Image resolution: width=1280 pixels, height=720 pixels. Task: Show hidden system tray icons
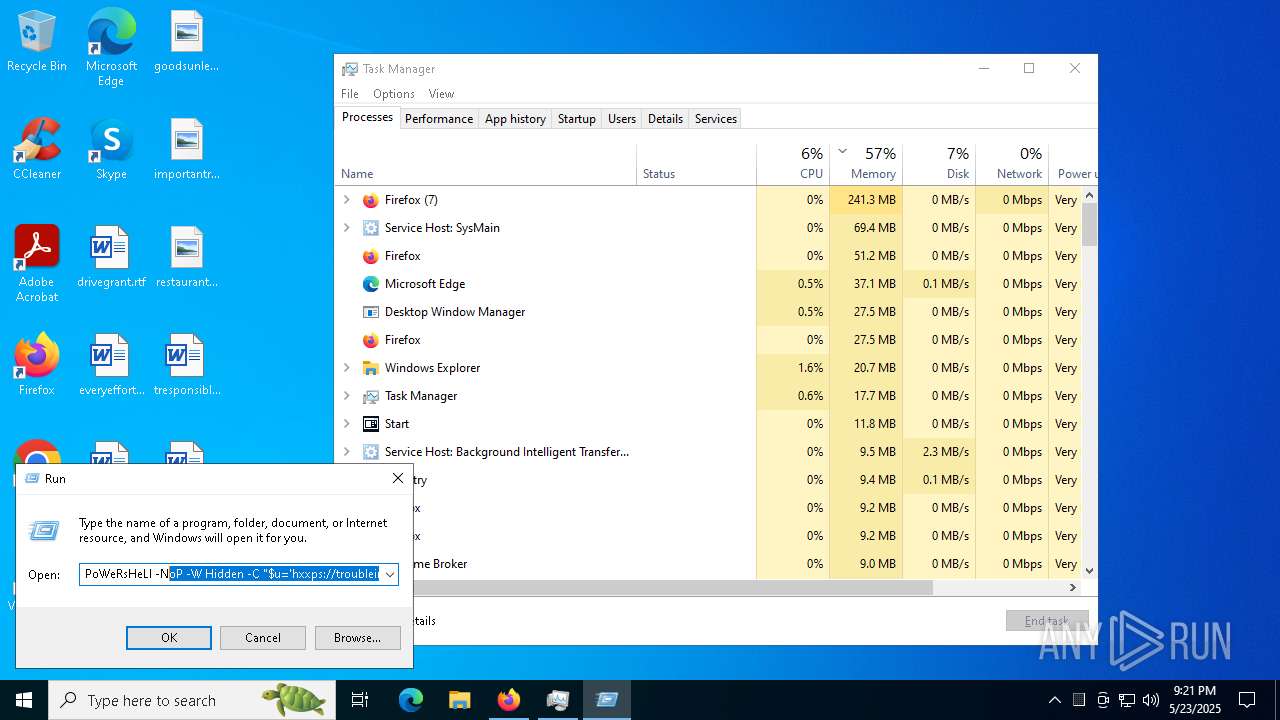tap(1054, 700)
